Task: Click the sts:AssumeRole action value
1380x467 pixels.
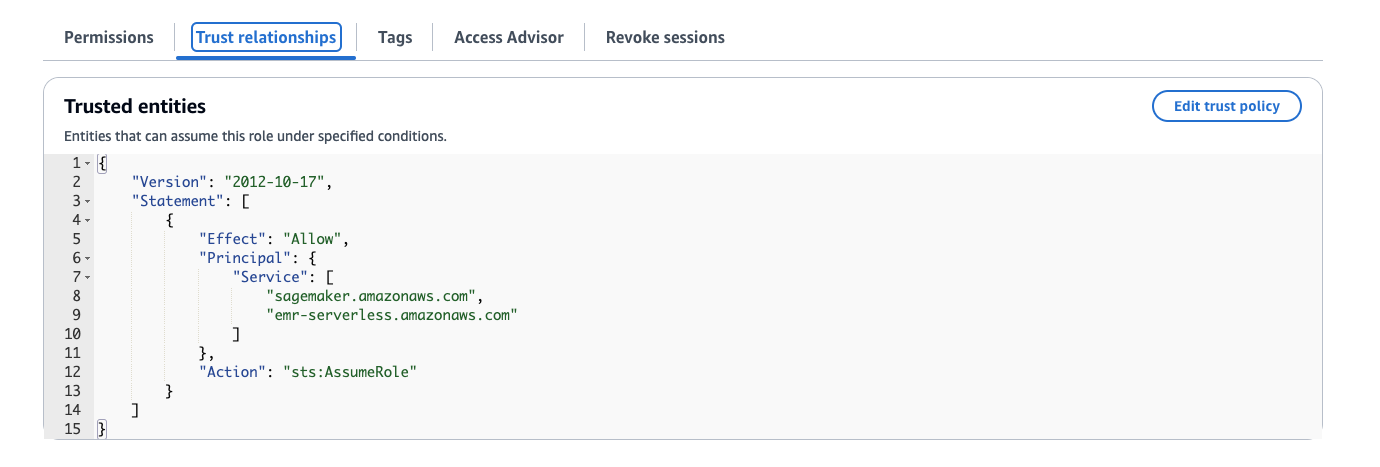Action: click(x=349, y=372)
